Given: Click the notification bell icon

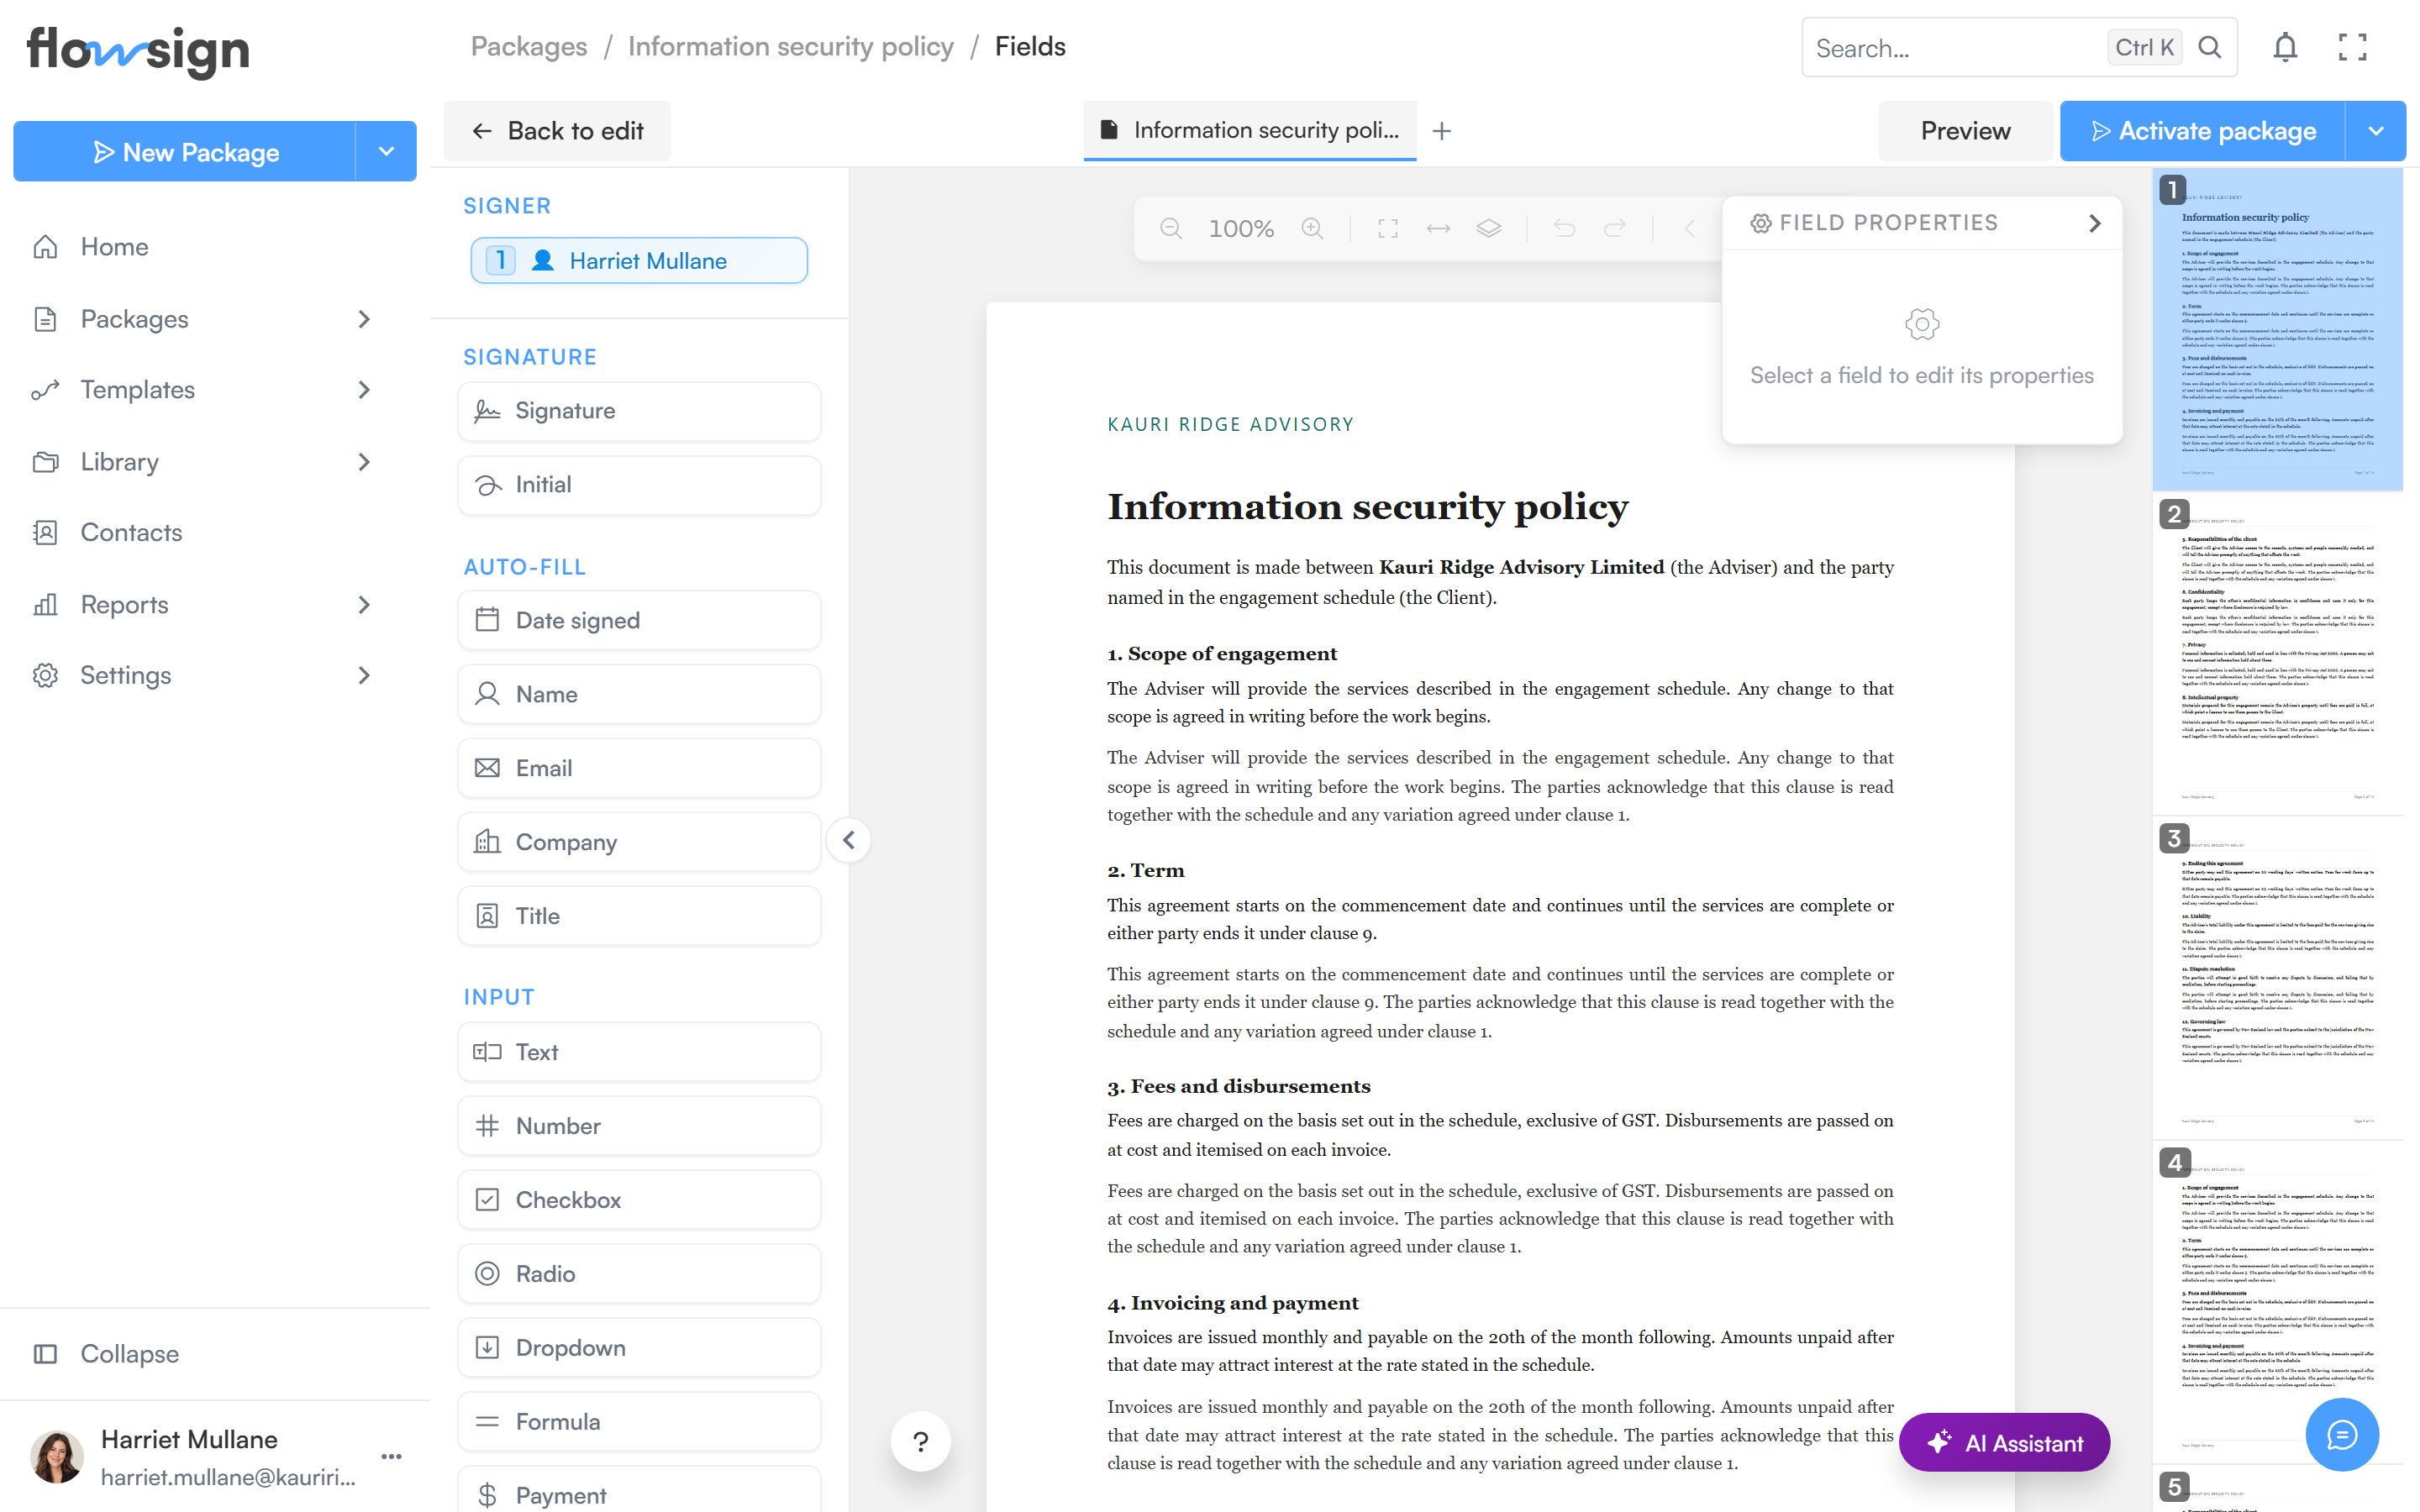Looking at the screenshot, I should (2285, 47).
